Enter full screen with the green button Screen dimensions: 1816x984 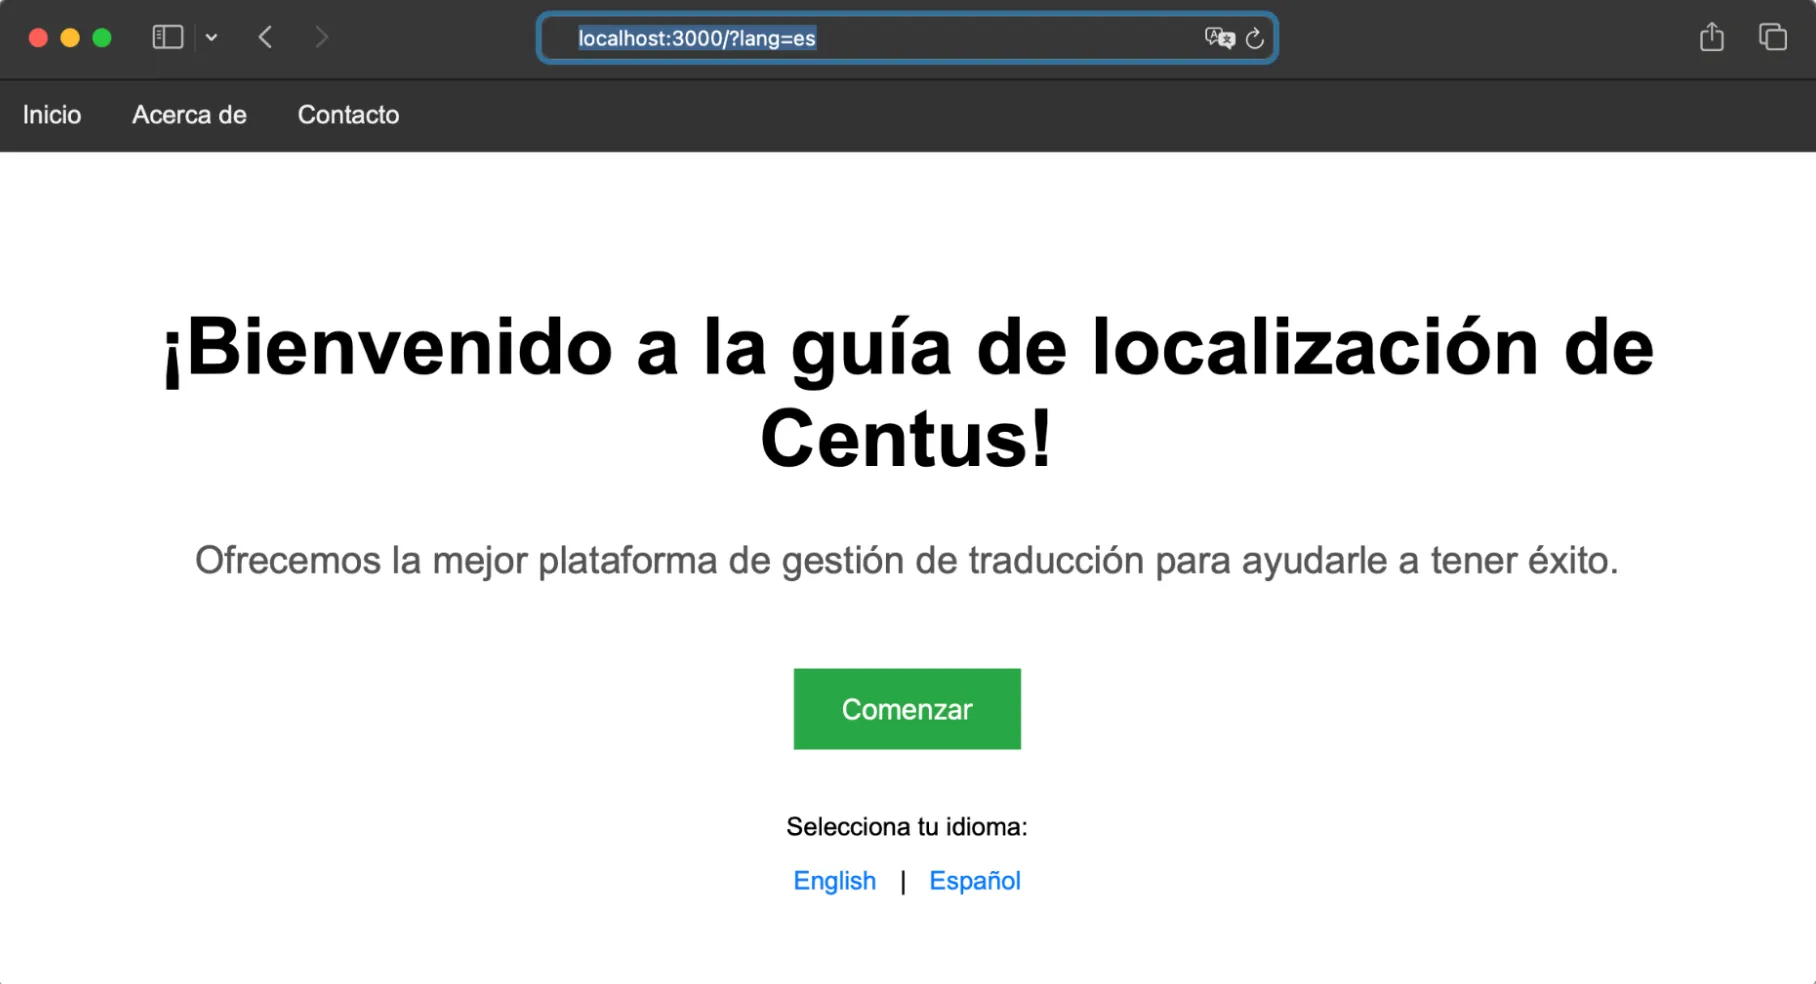(x=101, y=37)
